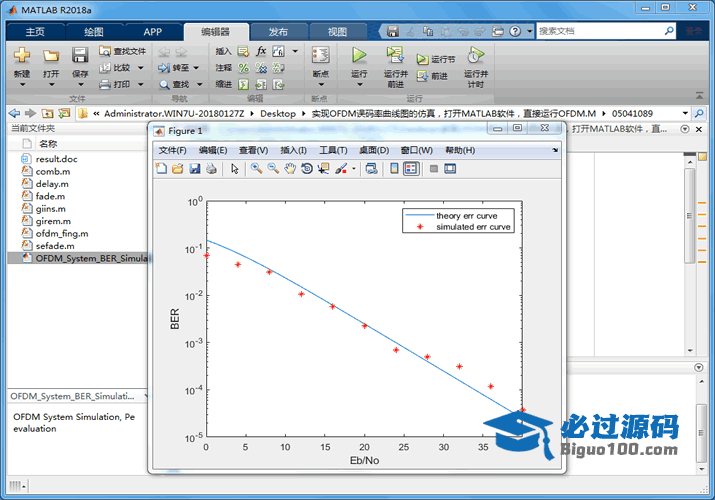Open the editor panel actions dropdown
This screenshot has width=715, height=500.
[684, 129]
